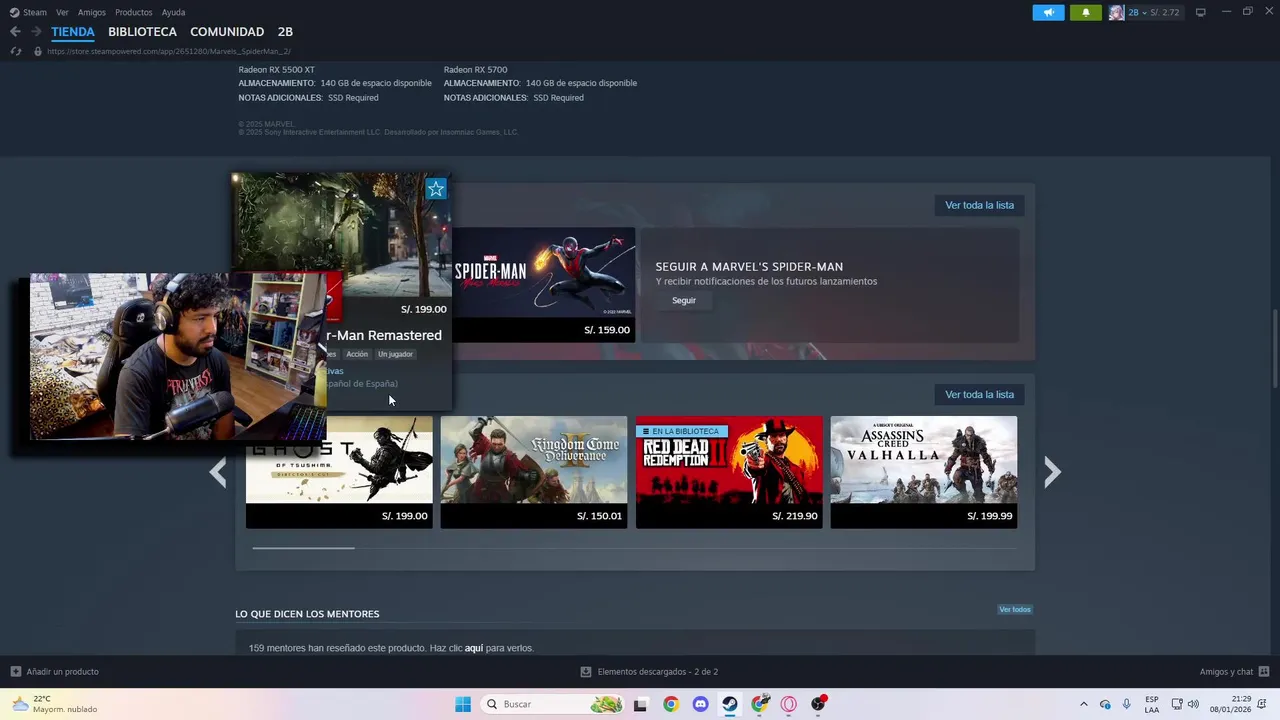The height and width of the screenshot is (720, 1280).
Task: Open Discord from the taskbar
Action: (x=700, y=704)
